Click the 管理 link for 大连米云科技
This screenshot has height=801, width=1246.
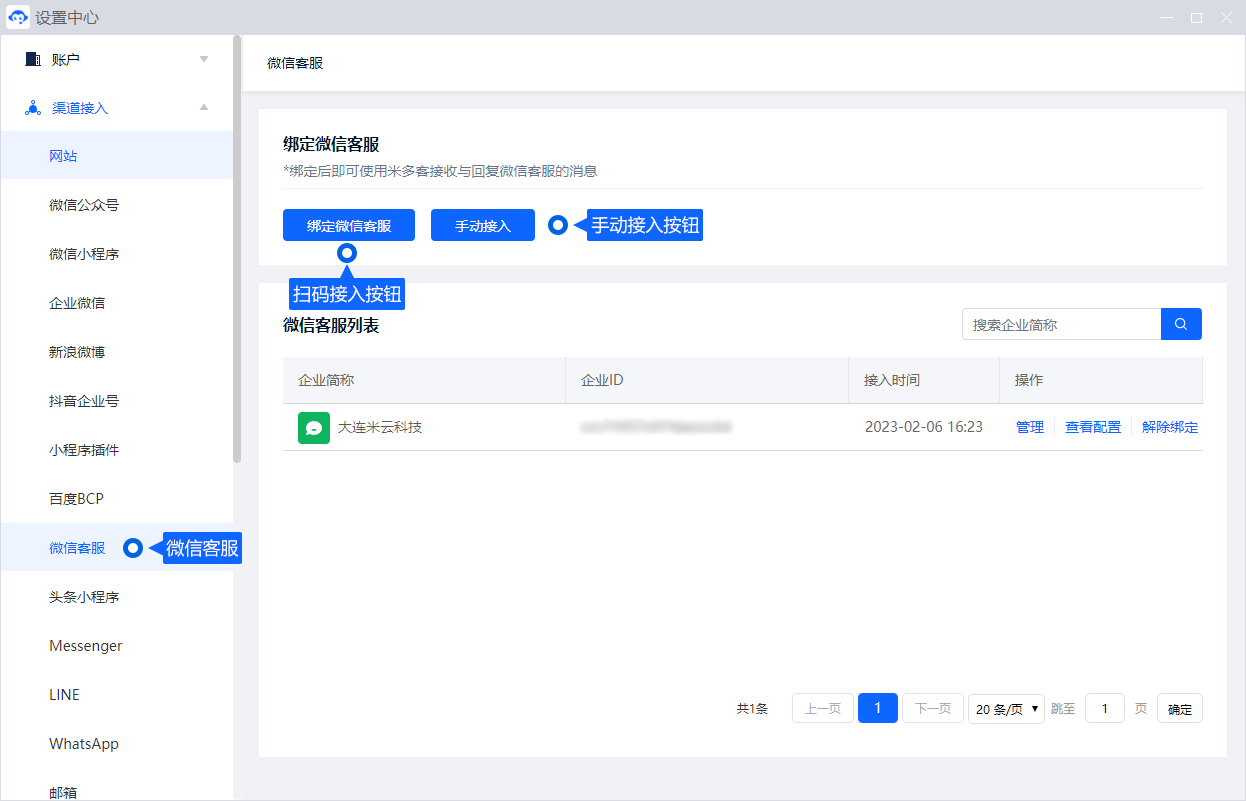(1029, 427)
